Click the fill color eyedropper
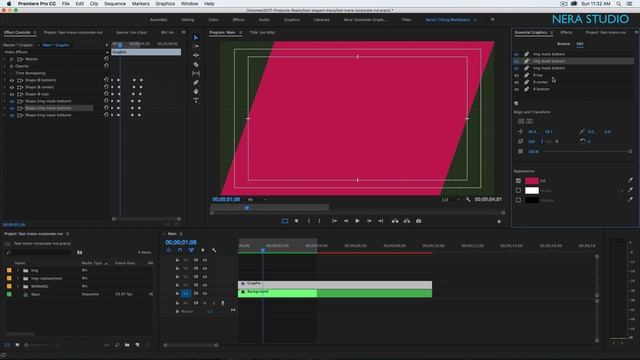 pyautogui.click(x=630, y=180)
